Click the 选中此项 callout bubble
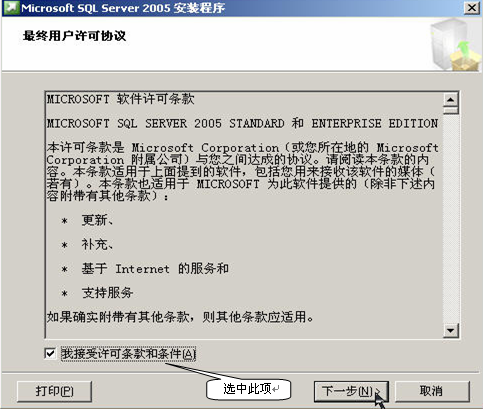Viewport: 483px width, 410px height. (x=249, y=389)
